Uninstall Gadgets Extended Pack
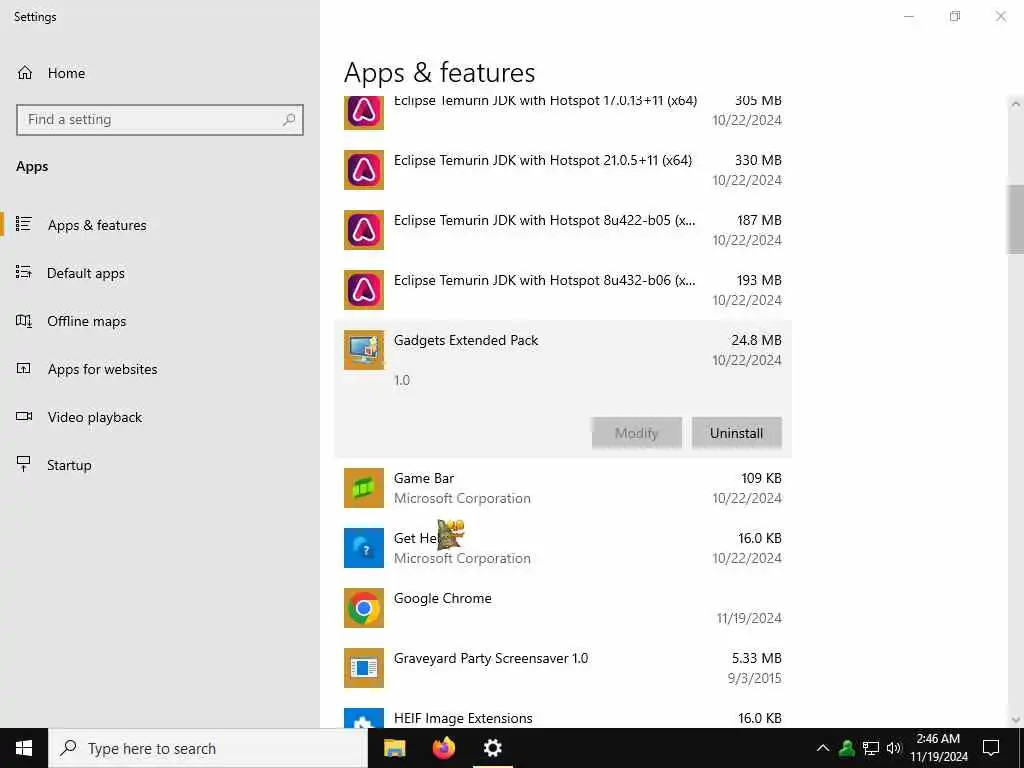 737,433
